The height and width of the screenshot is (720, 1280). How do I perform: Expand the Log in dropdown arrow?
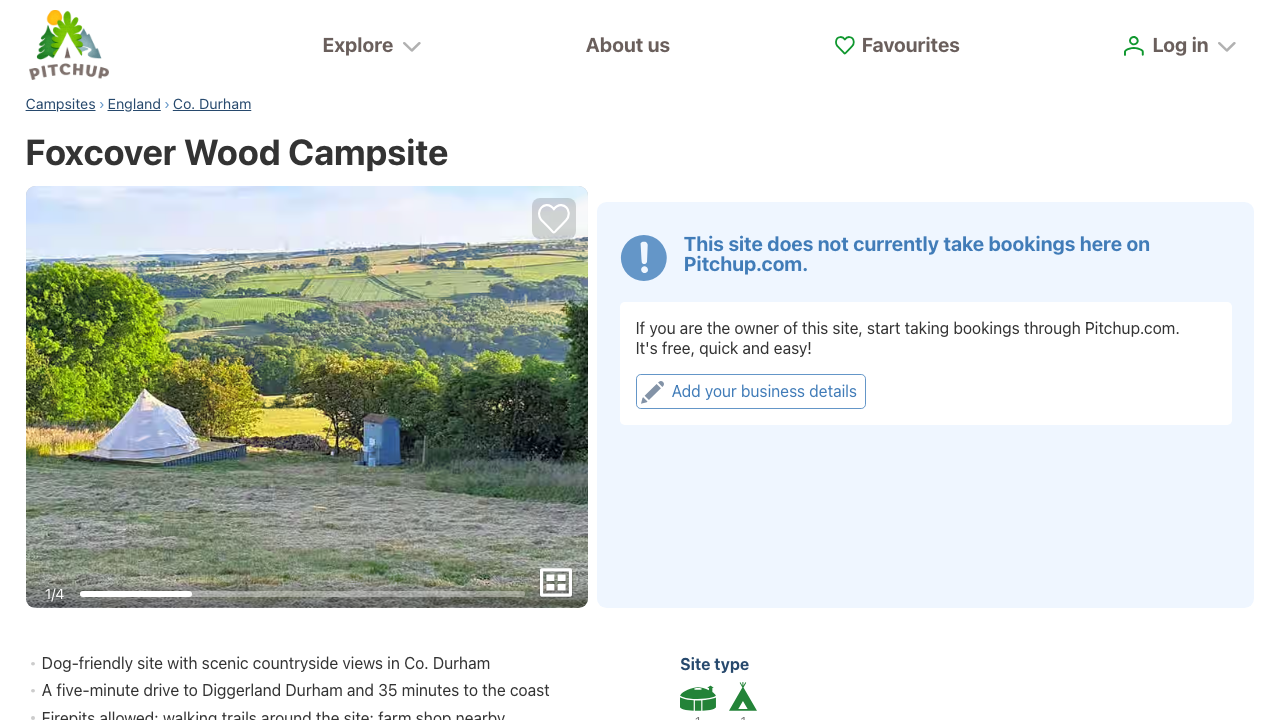click(1228, 46)
